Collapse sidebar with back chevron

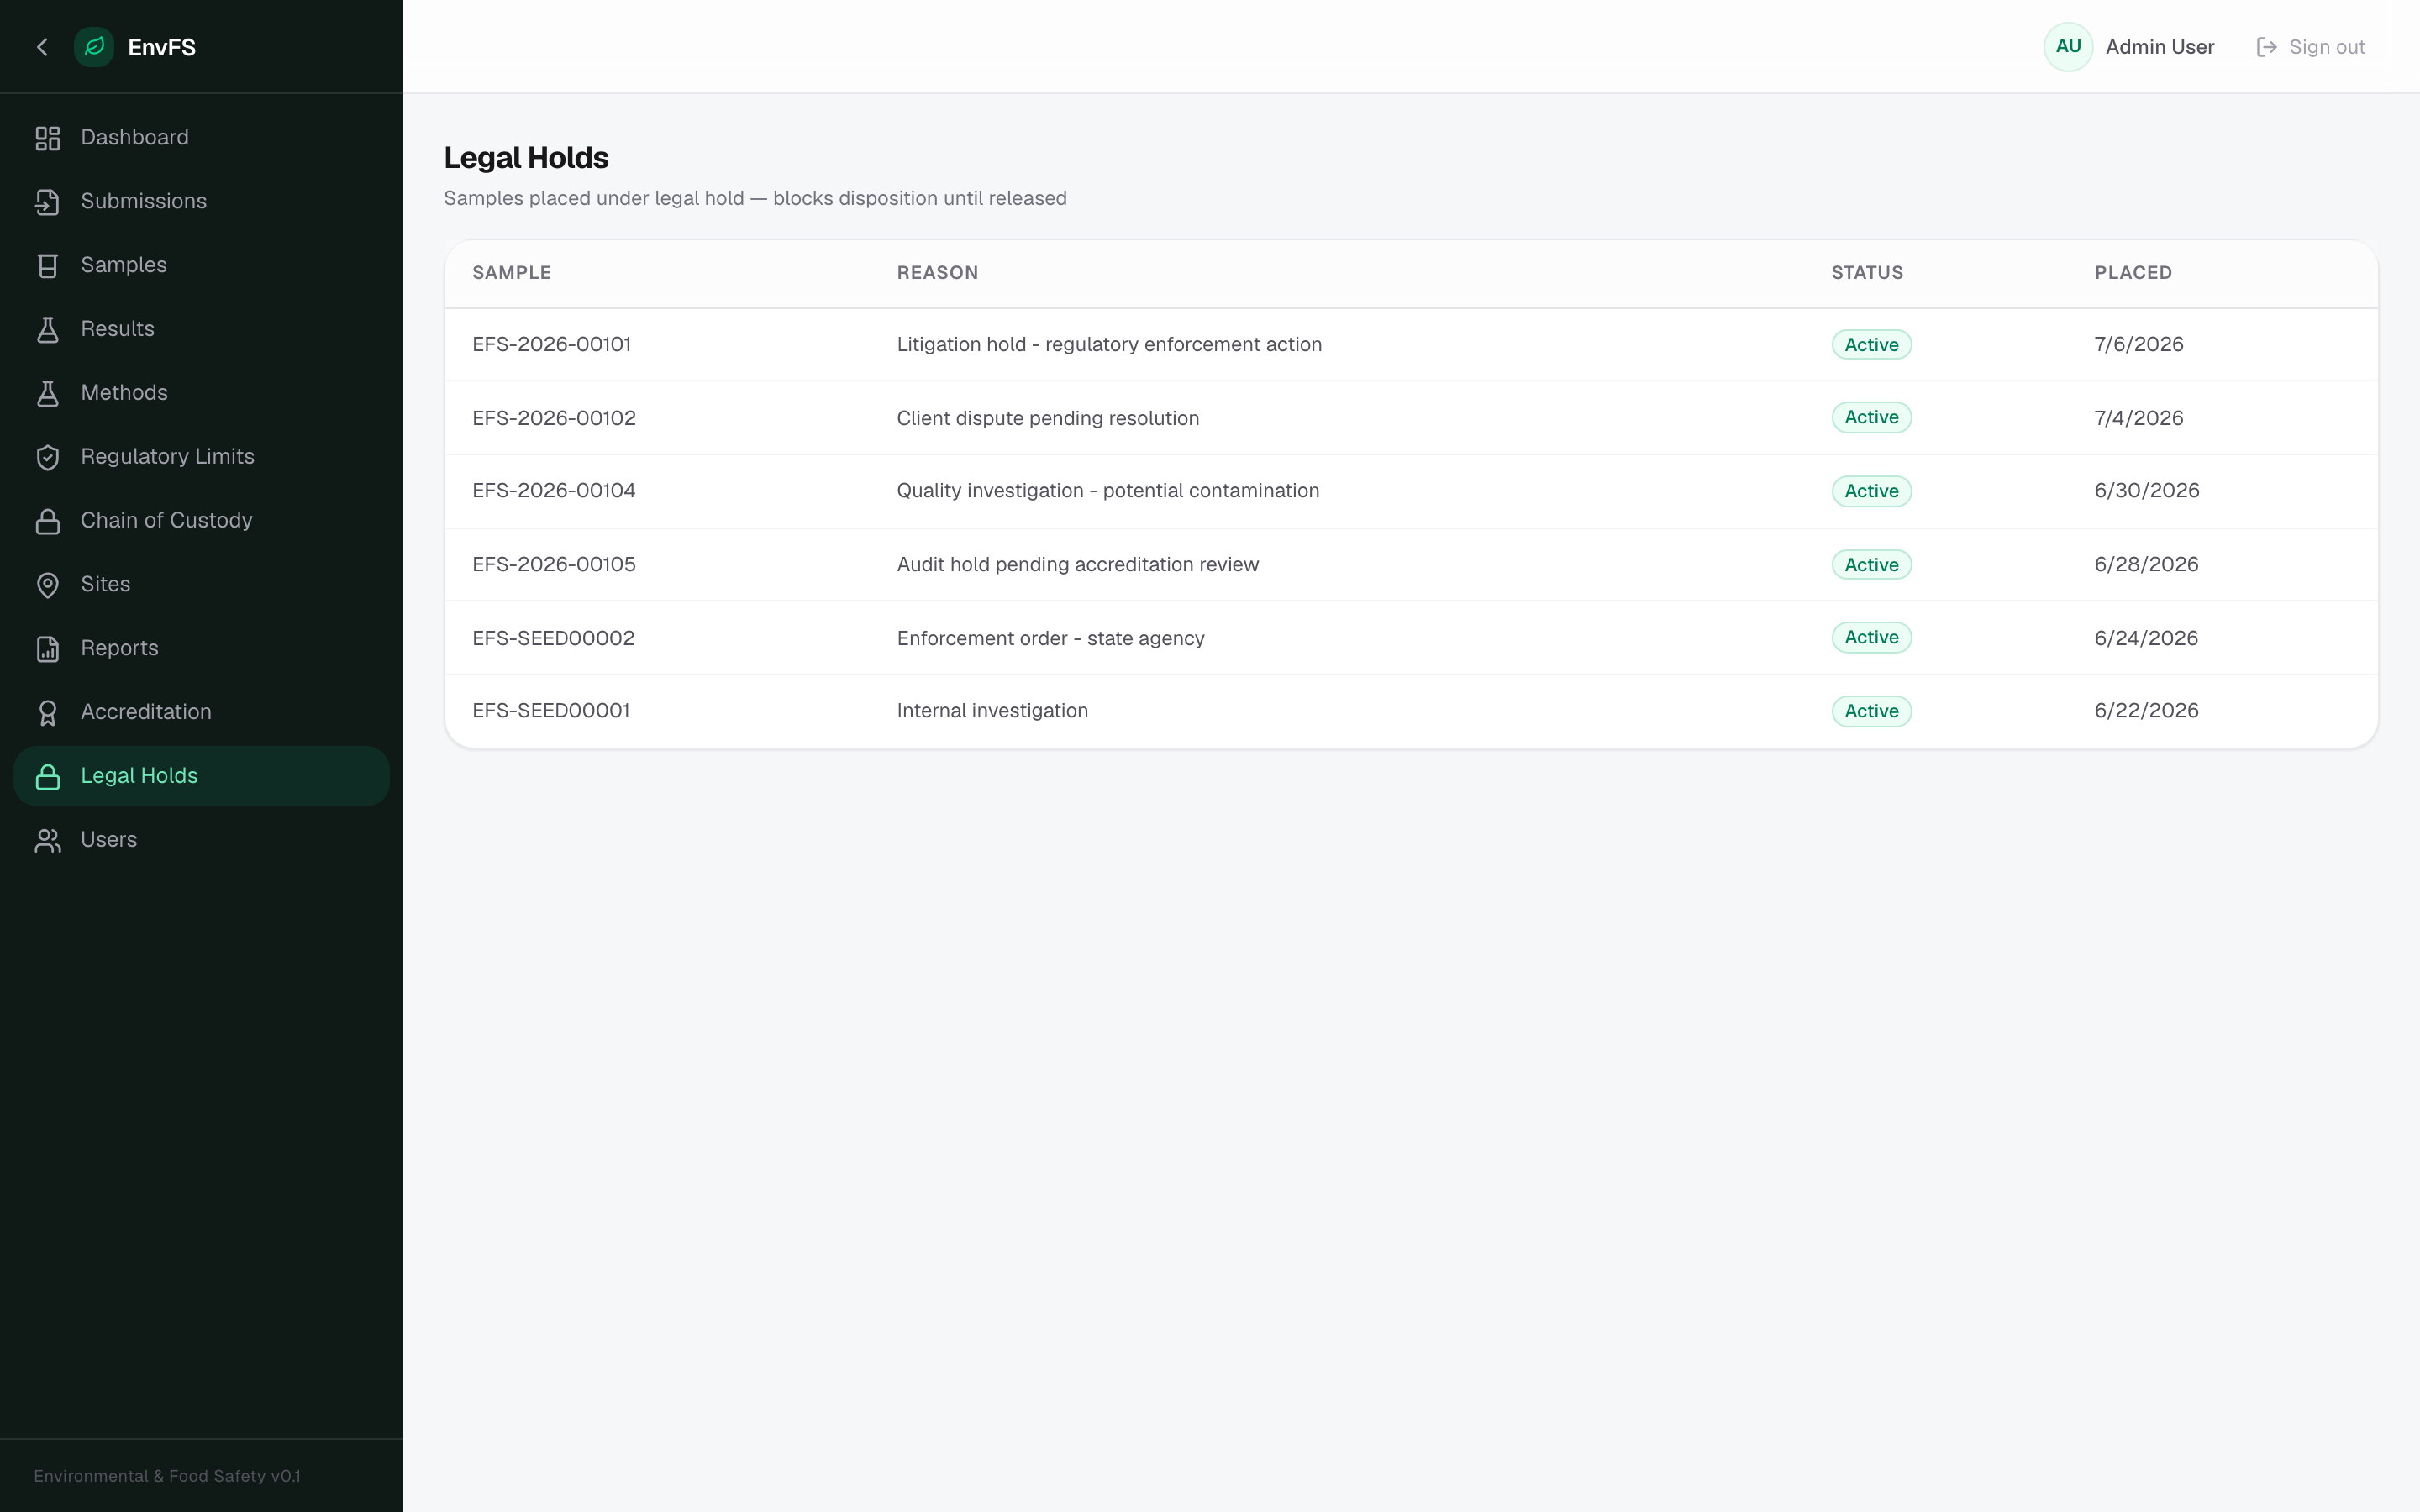tap(42, 47)
